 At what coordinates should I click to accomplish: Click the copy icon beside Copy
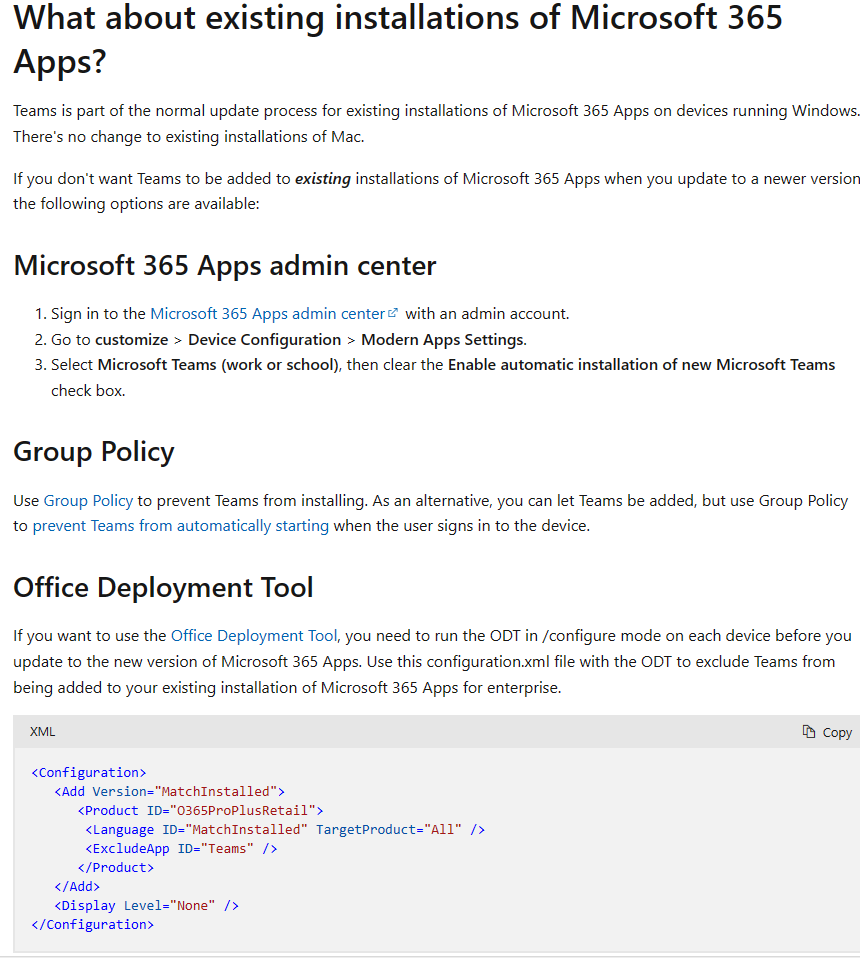pyautogui.click(x=809, y=731)
